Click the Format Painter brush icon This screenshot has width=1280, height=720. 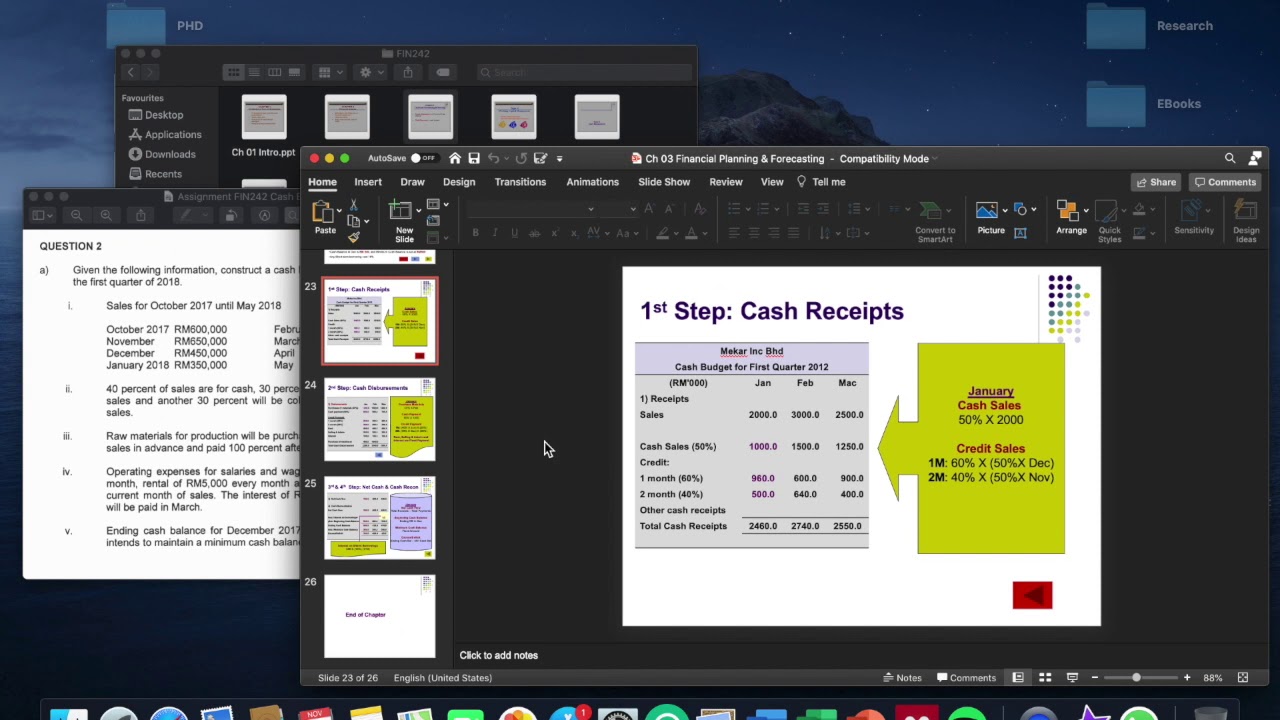pyautogui.click(x=353, y=237)
